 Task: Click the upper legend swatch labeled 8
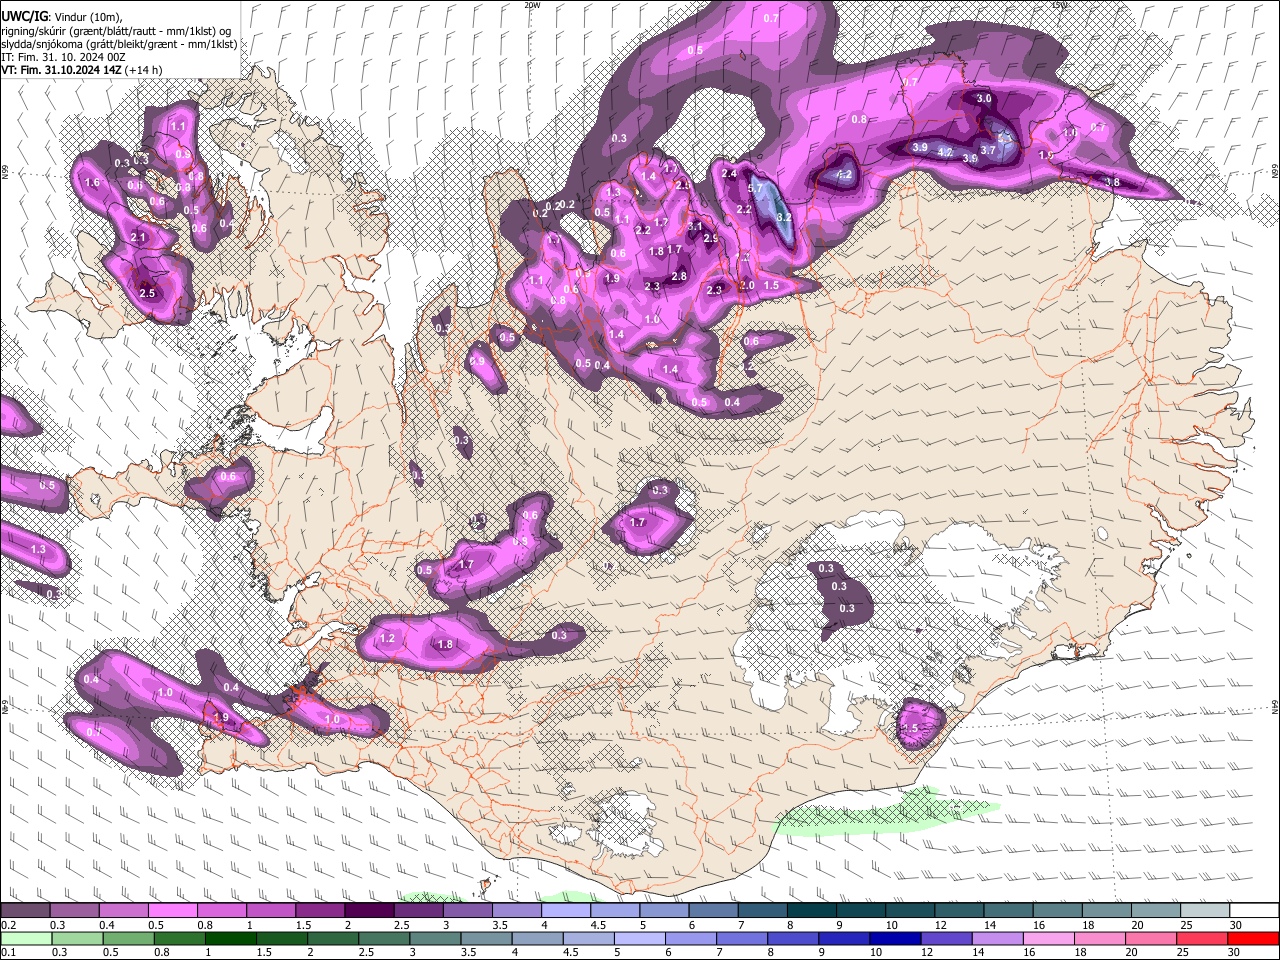point(812,911)
